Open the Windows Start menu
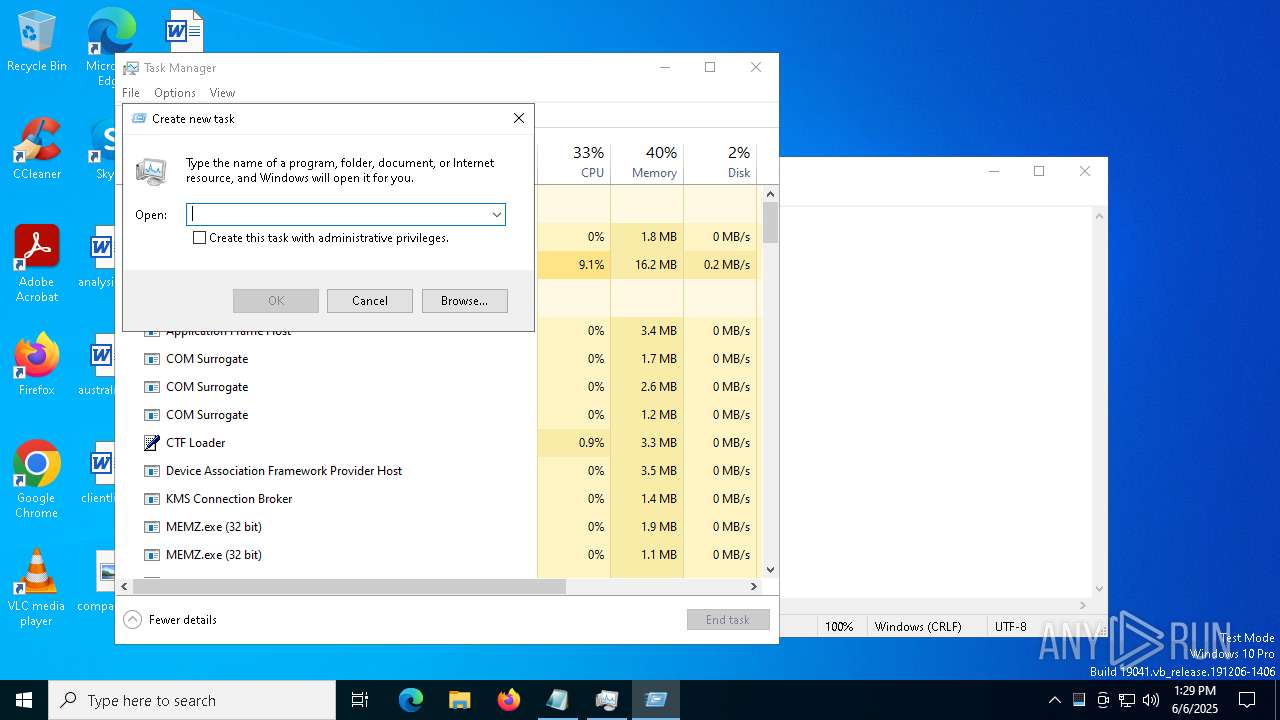 point(24,700)
